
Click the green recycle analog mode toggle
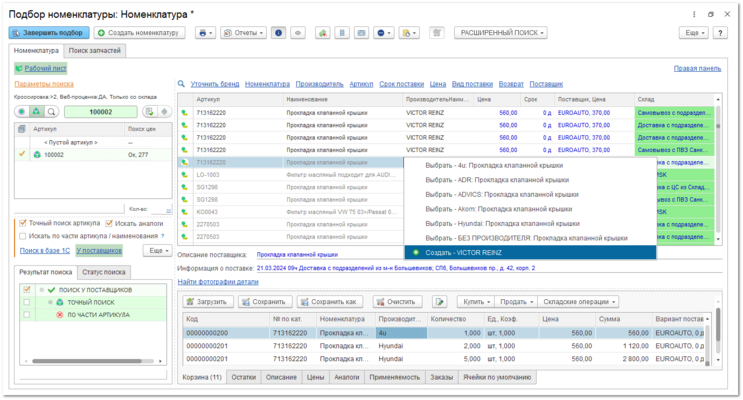tap(36, 112)
